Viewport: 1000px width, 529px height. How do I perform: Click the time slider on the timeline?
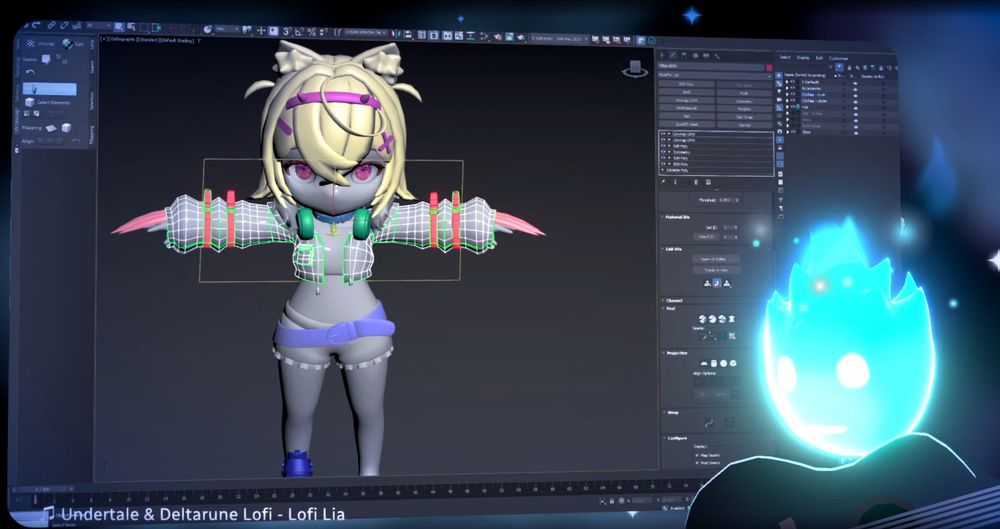(x=43, y=489)
